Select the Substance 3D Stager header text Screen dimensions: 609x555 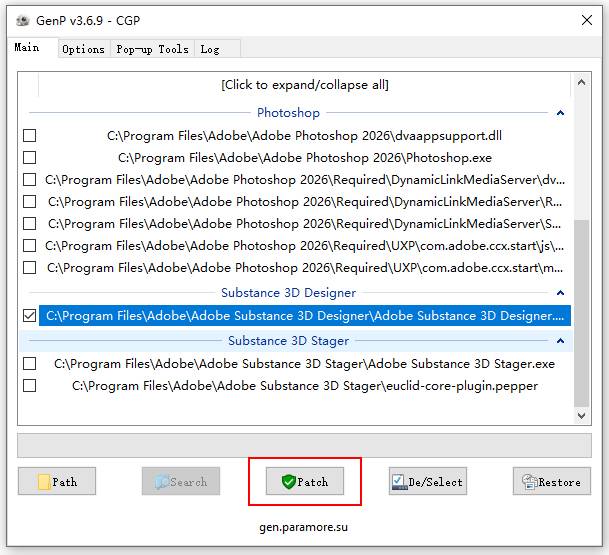[x=288, y=341]
